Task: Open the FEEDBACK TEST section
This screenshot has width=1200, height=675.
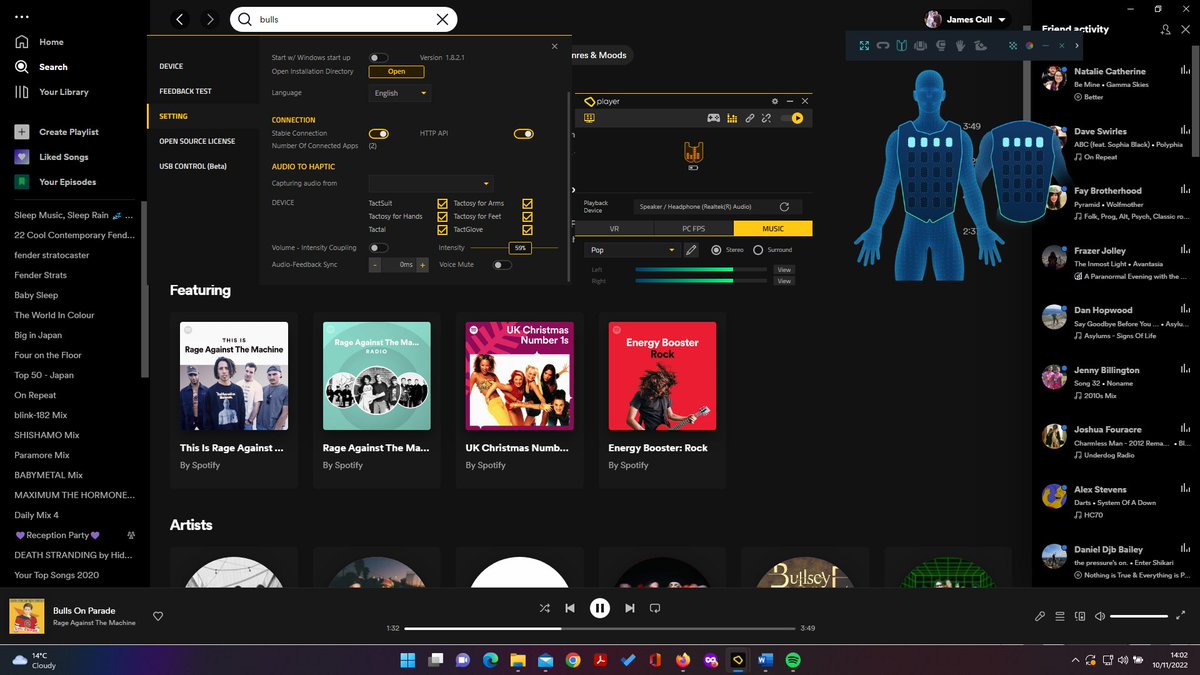Action: point(185,91)
